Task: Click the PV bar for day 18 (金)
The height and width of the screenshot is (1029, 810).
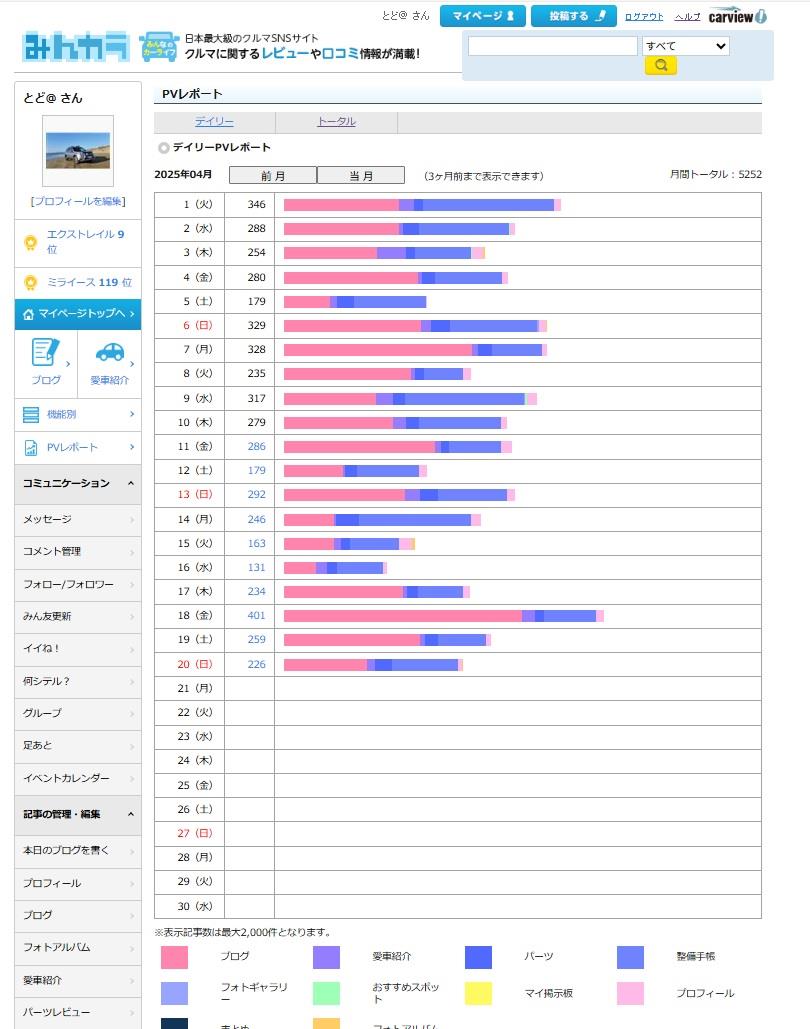Action: tap(444, 616)
